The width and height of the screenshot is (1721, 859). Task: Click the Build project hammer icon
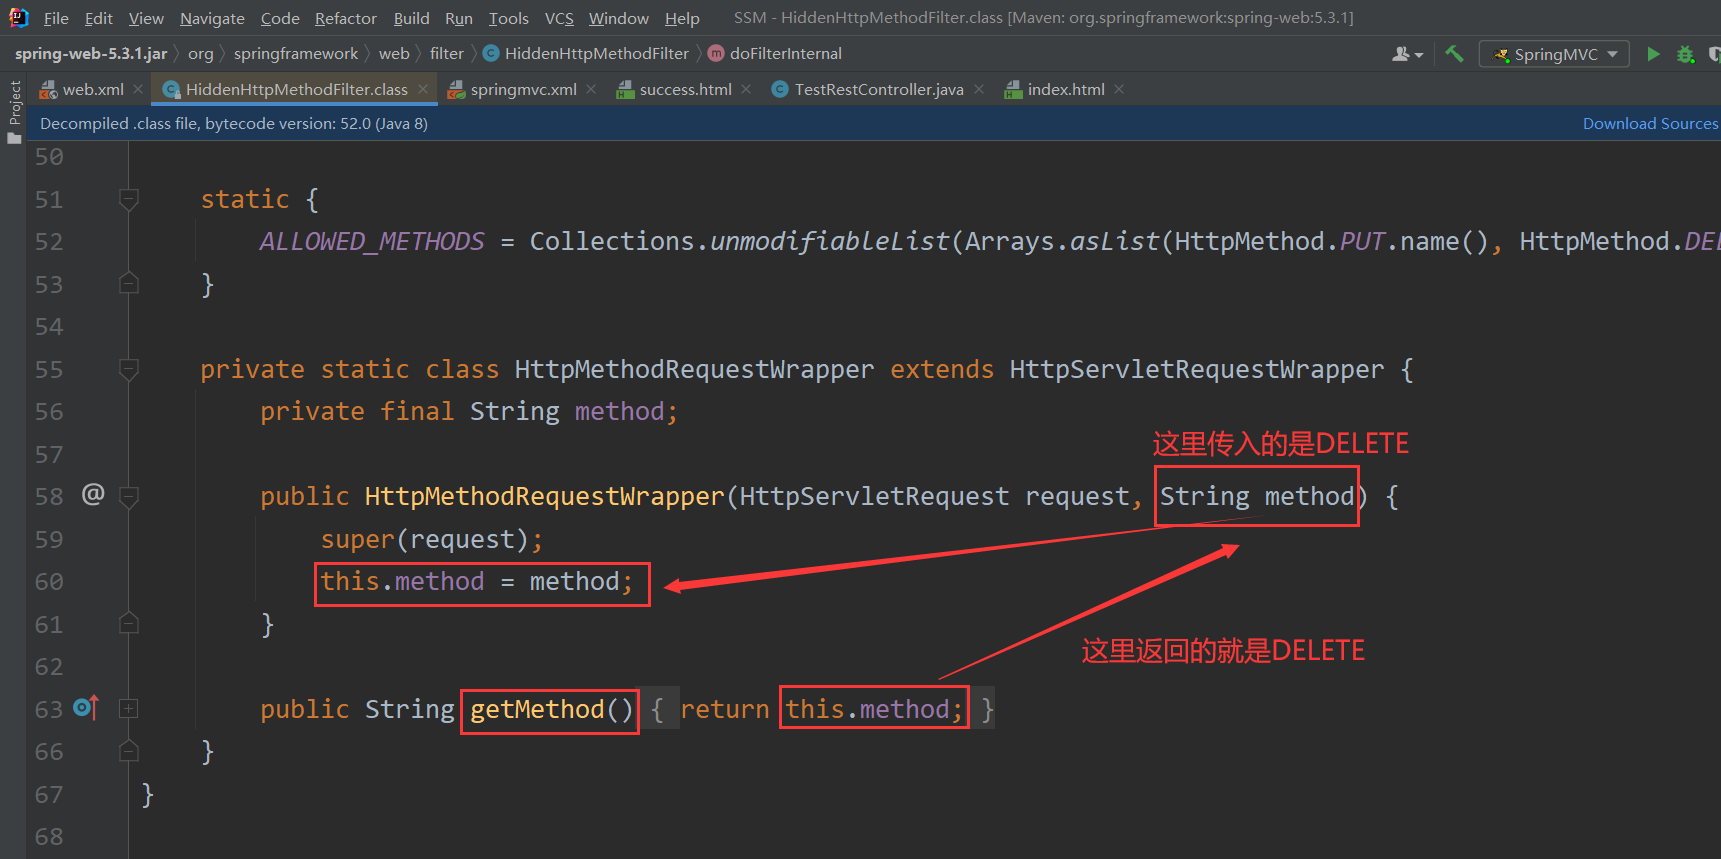point(1454,54)
